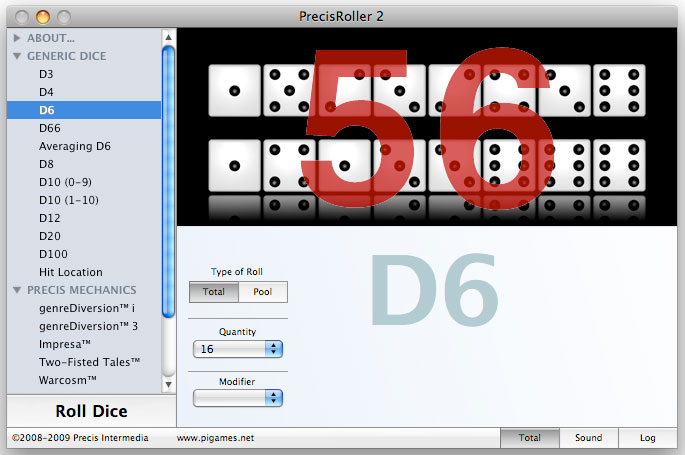The image size is (685, 455).
Task: Select D3 in the dice list
Action: coord(84,74)
